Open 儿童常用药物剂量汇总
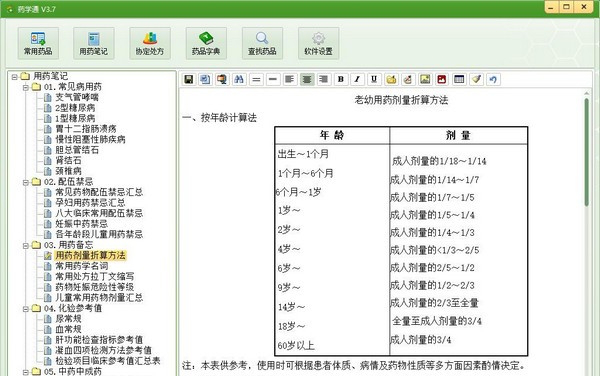Image resolution: width=600 pixels, height=391 pixels. point(99,297)
